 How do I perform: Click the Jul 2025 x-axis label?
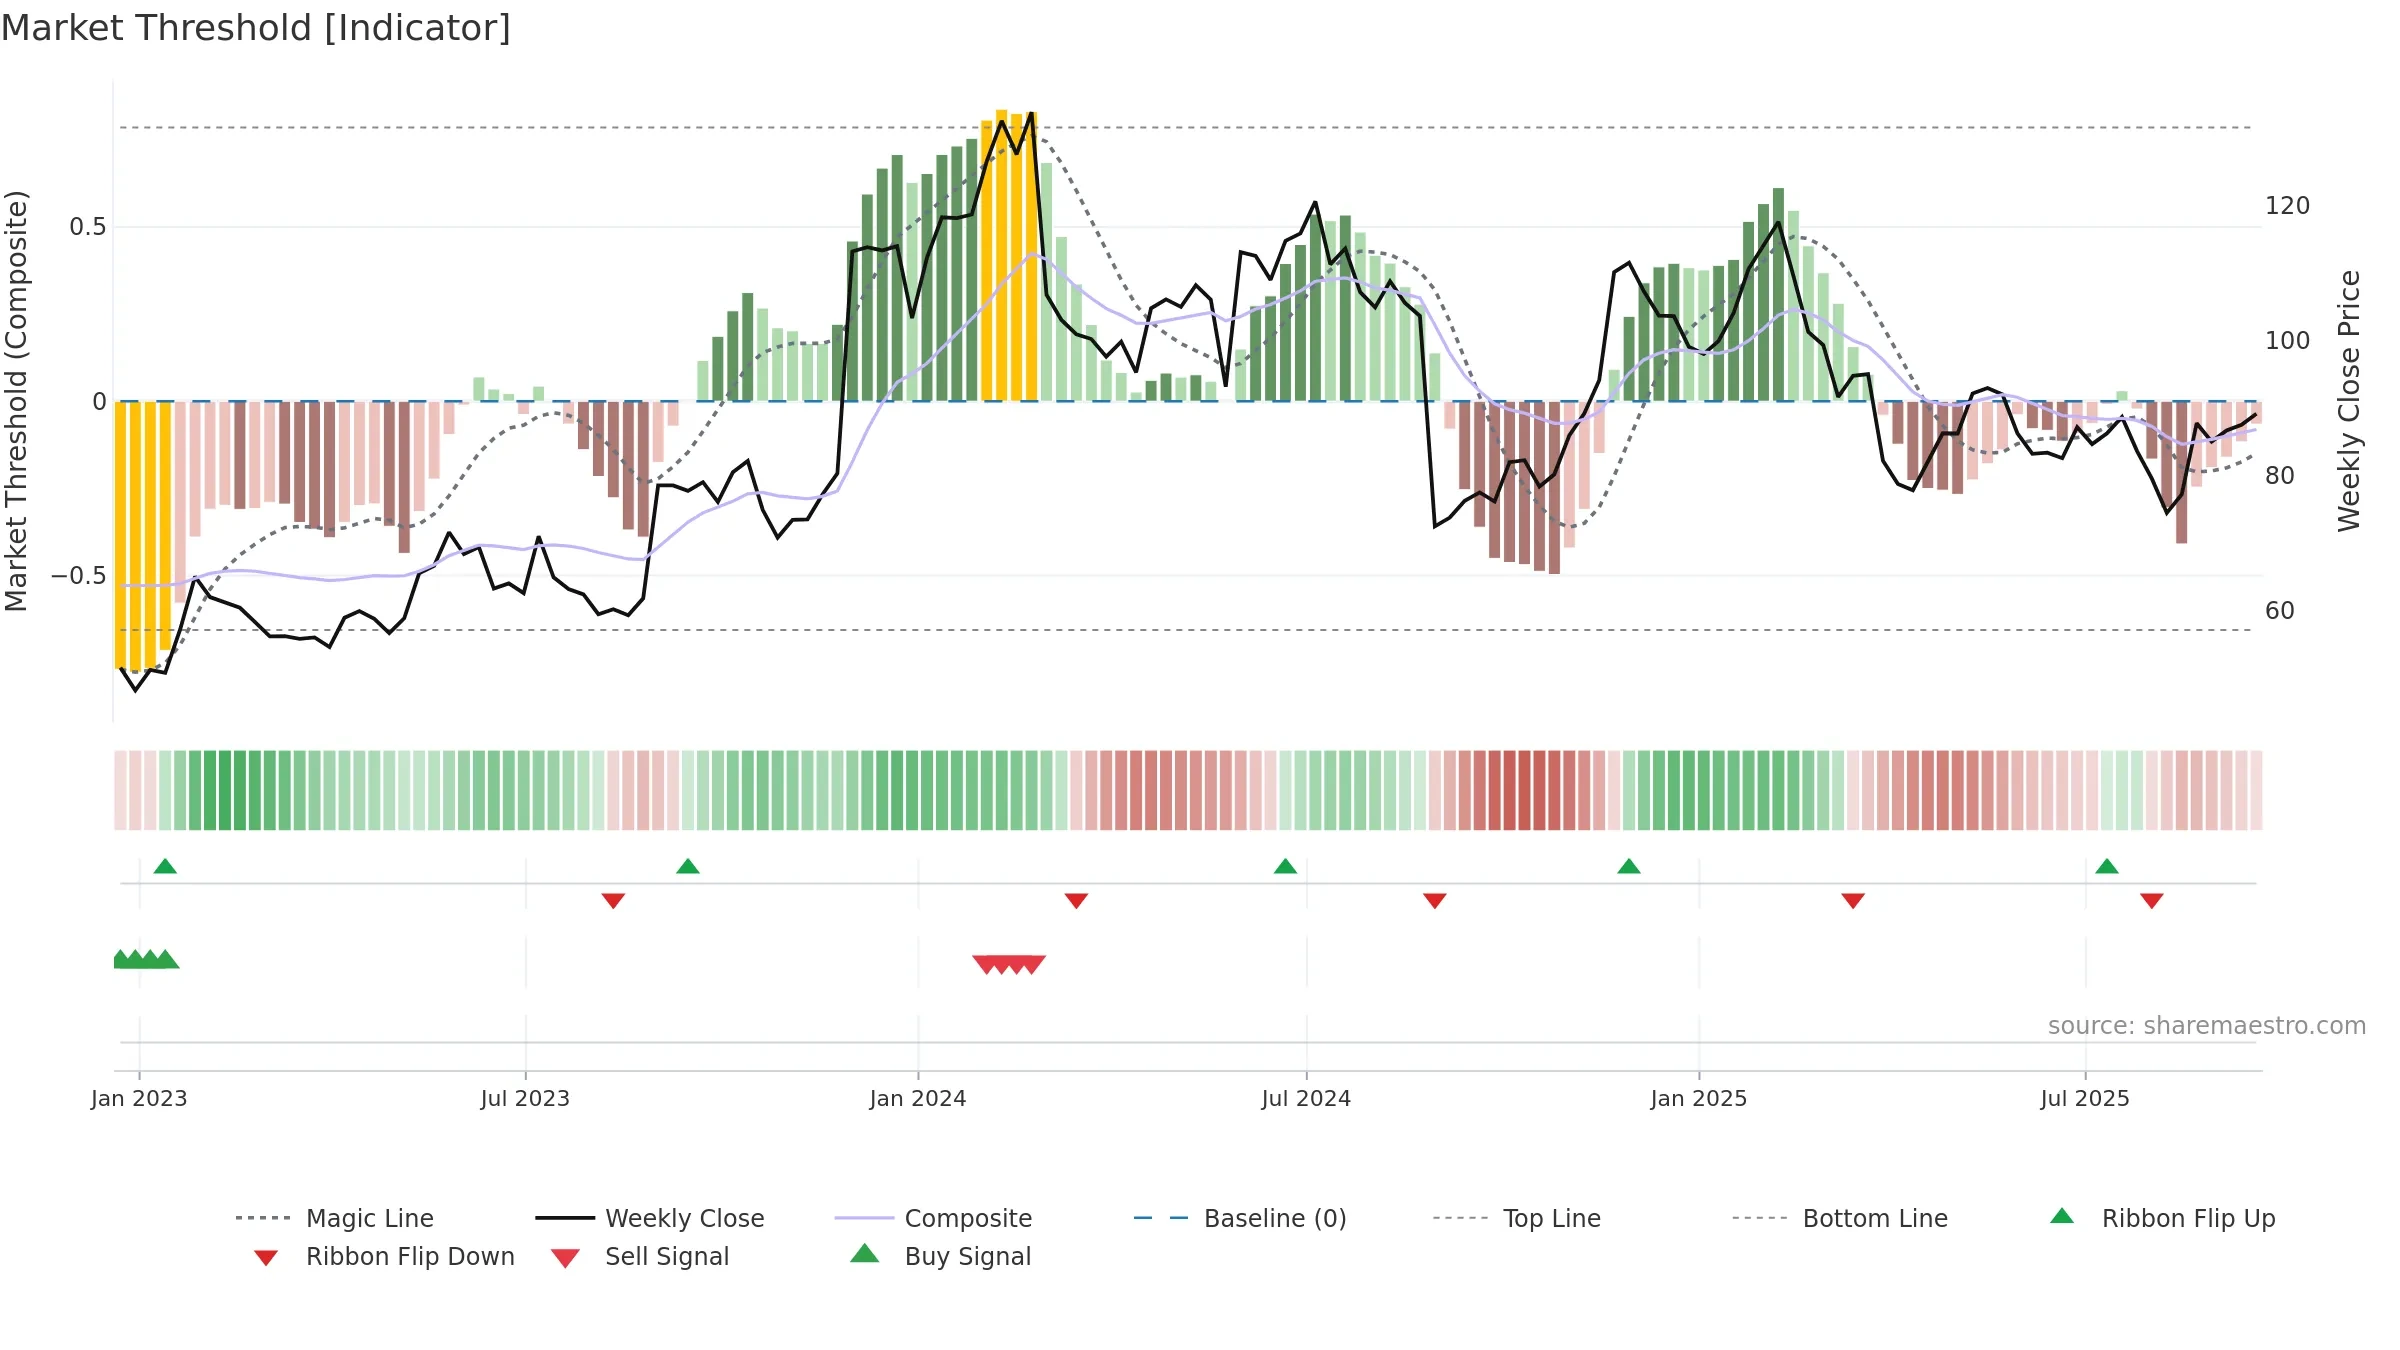tap(2085, 1098)
